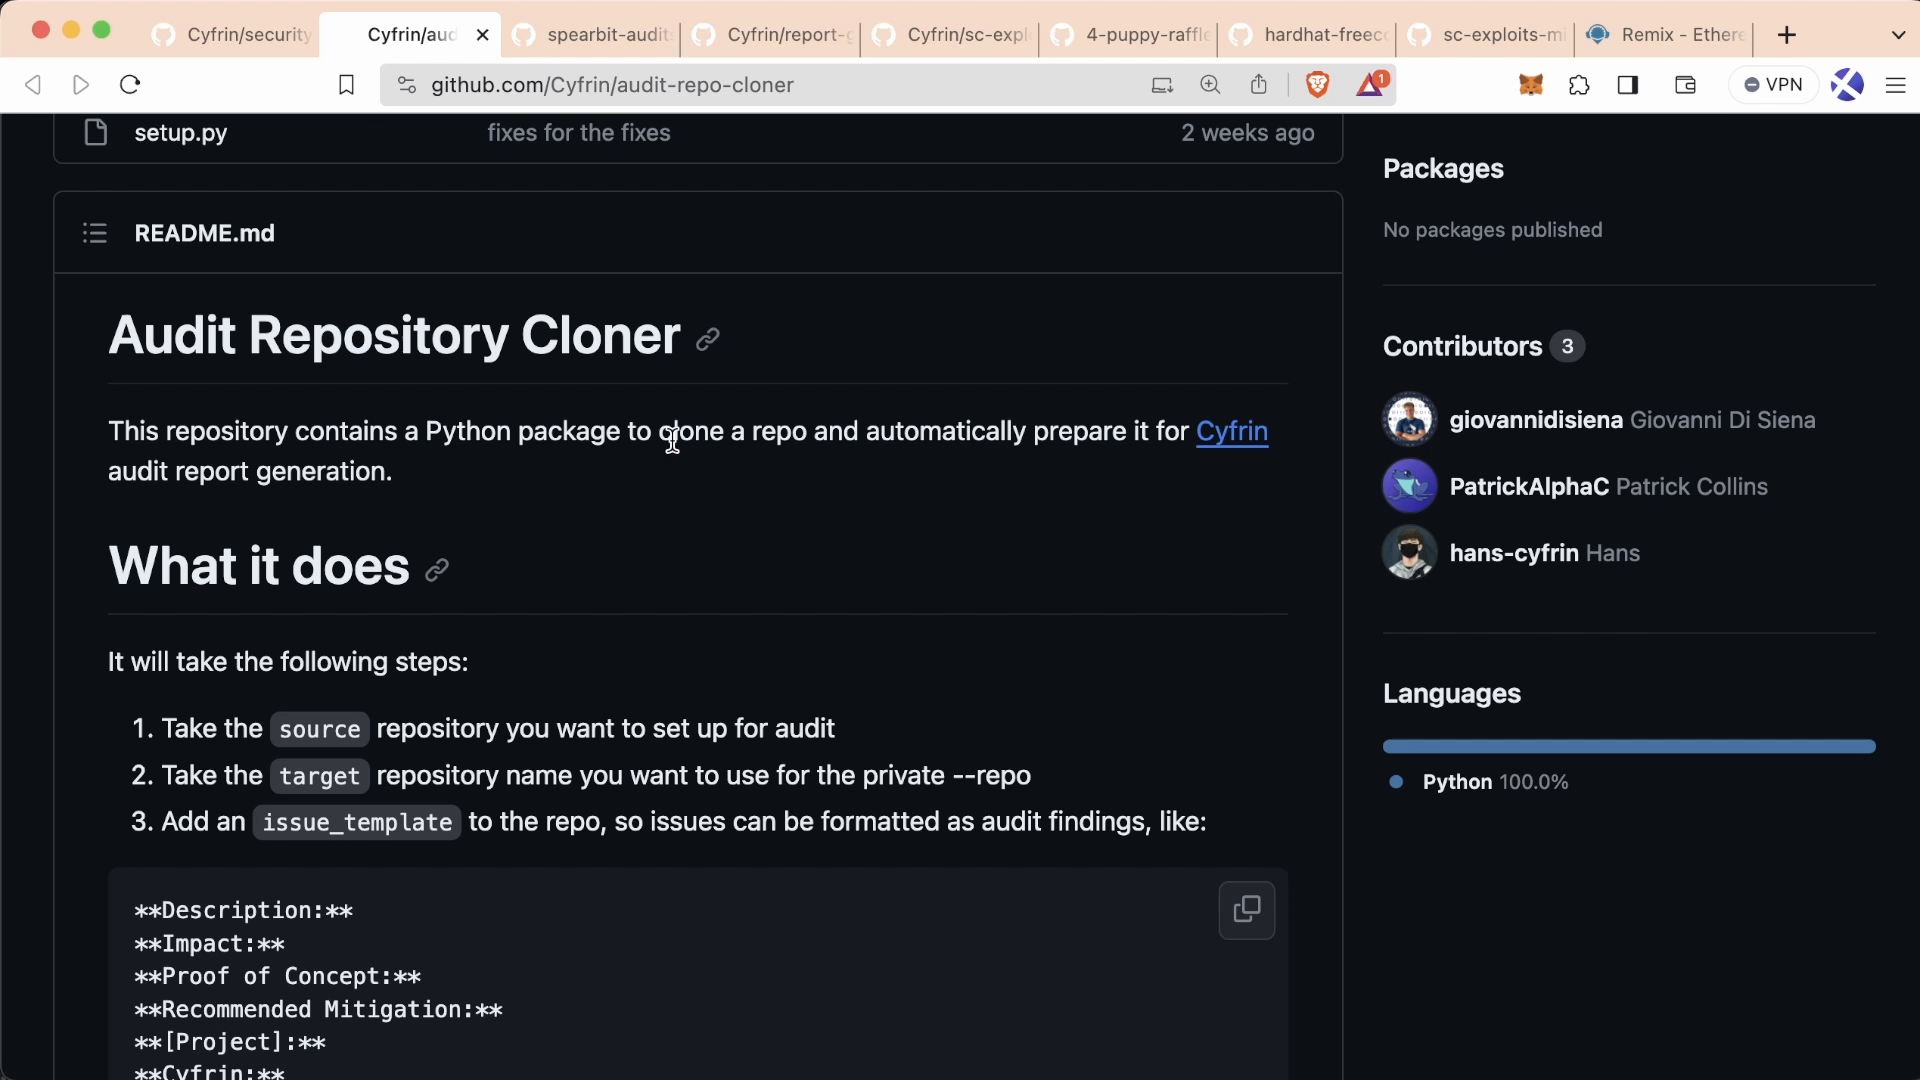
Task: Switch to the spearbit-audit tab
Action: (606, 35)
